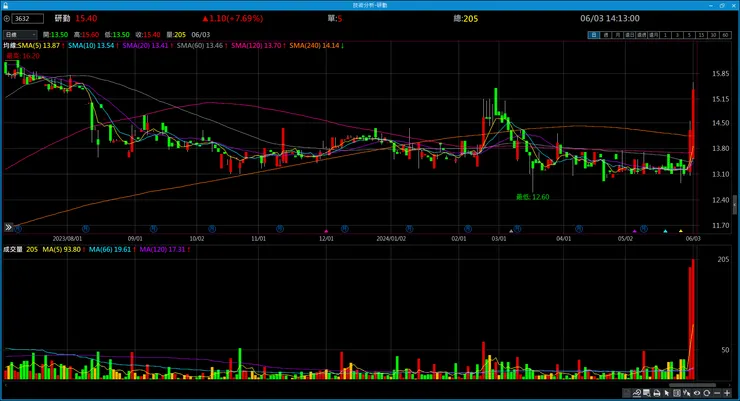Click the SMA(20) 13.41 legend label
Viewport: 740px width, 401px height.
145,46
